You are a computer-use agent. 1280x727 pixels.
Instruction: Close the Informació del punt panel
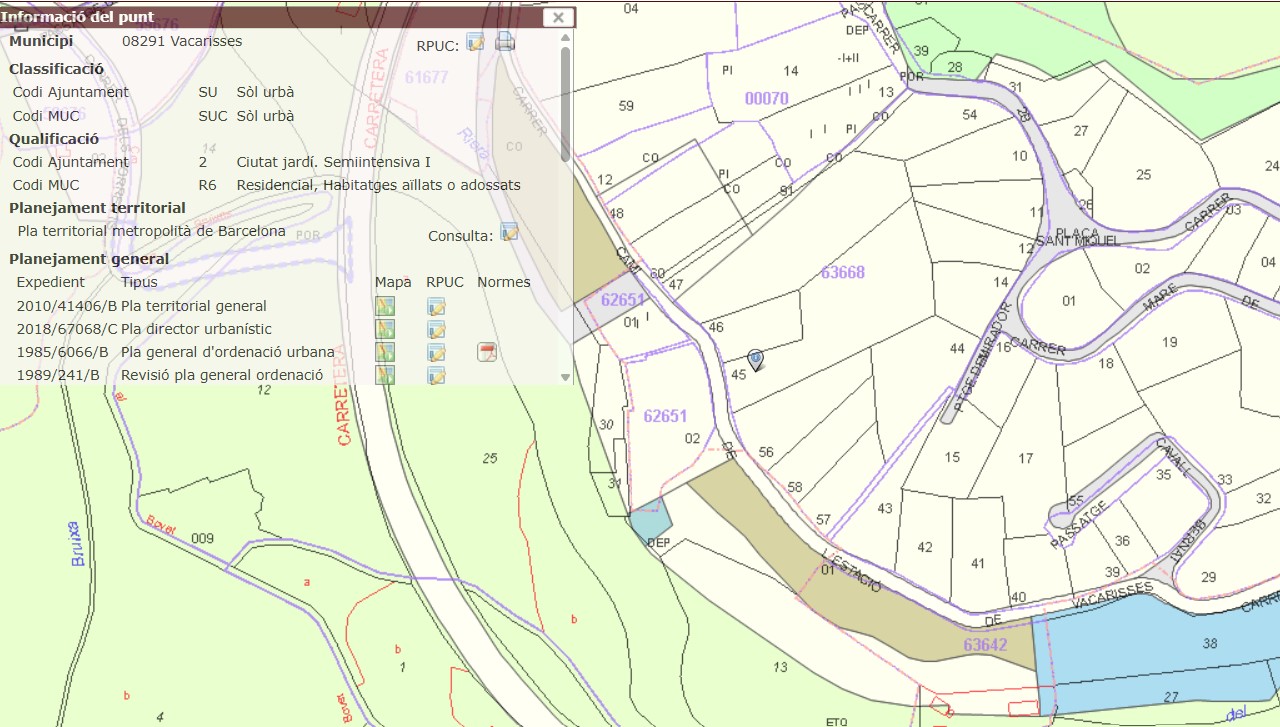point(559,17)
